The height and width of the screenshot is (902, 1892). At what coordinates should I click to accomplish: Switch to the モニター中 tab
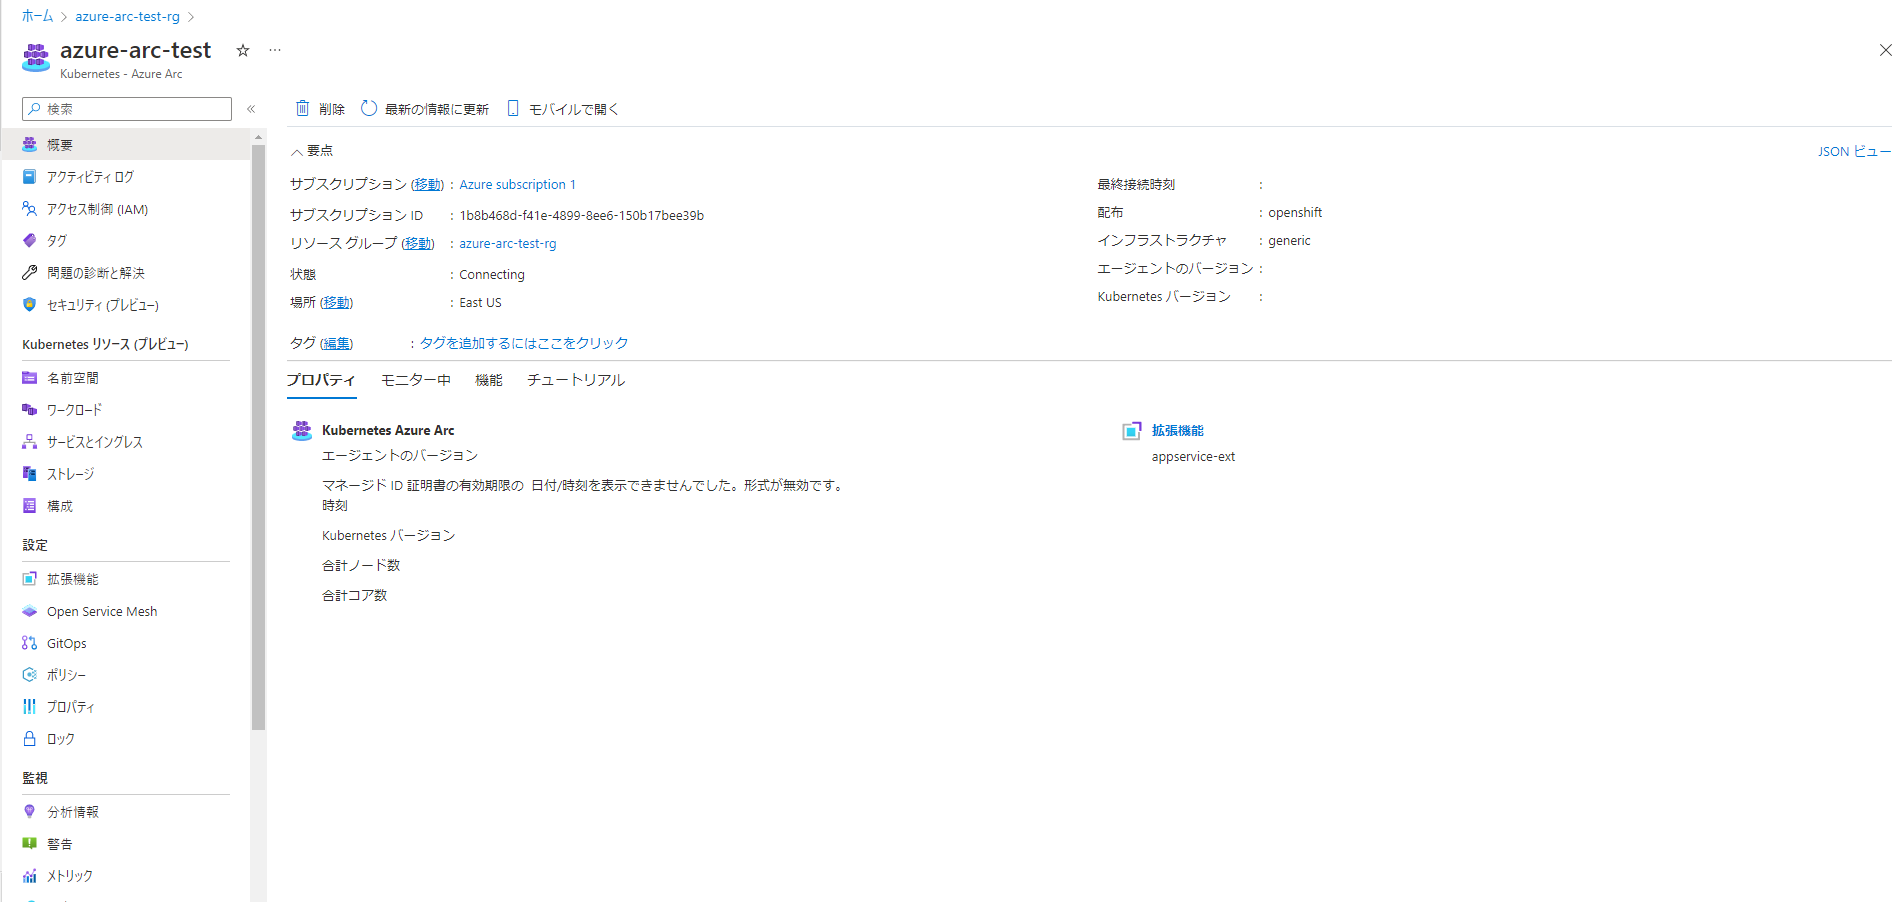pyautogui.click(x=416, y=380)
